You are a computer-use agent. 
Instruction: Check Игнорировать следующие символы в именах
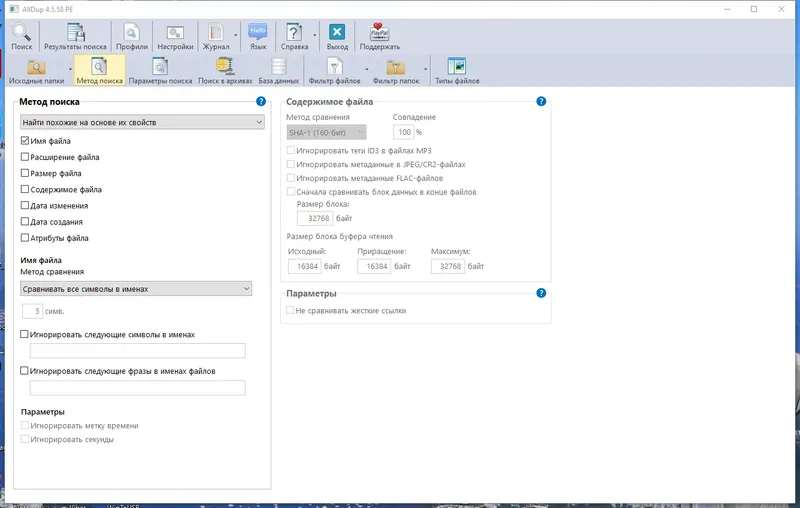[x=24, y=334]
